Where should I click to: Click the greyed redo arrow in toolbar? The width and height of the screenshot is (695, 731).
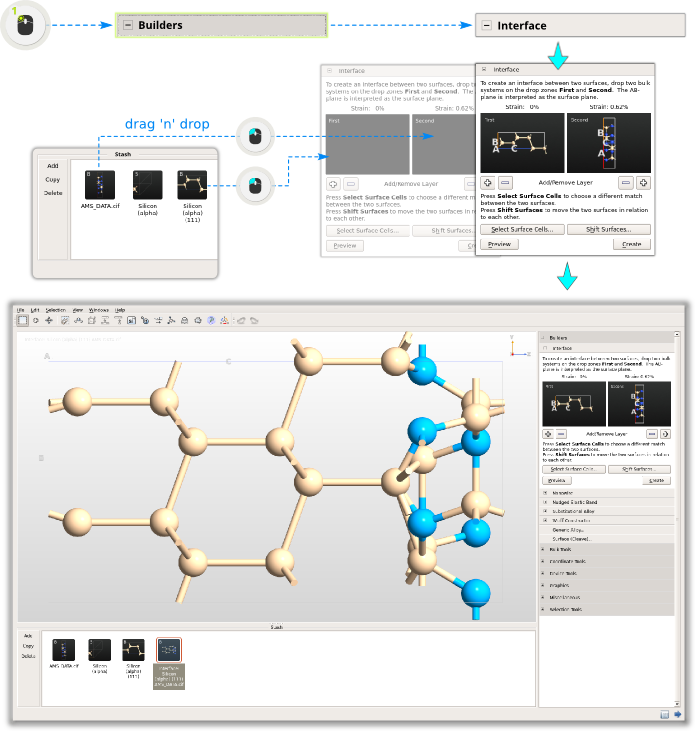pyautogui.click(x=254, y=320)
